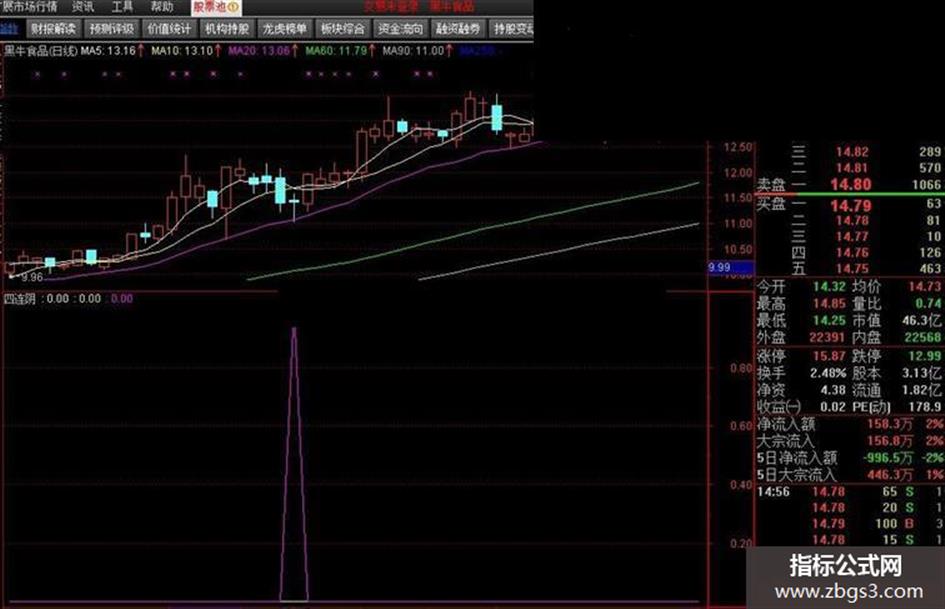Open the 持股变动 button in toolbar
Viewport: 945px width, 609px height.
(x=512, y=28)
